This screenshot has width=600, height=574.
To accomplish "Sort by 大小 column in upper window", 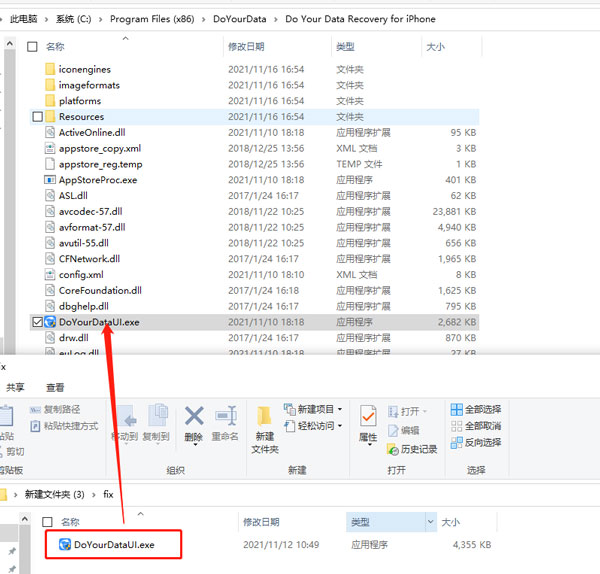I will click(x=435, y=47).
